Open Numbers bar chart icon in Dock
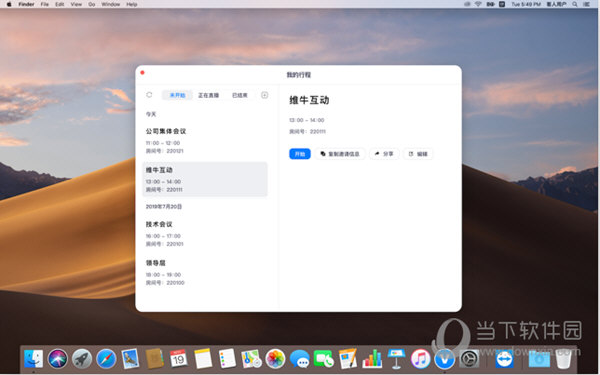Screen dimensions: 600x375 [372, 359]
